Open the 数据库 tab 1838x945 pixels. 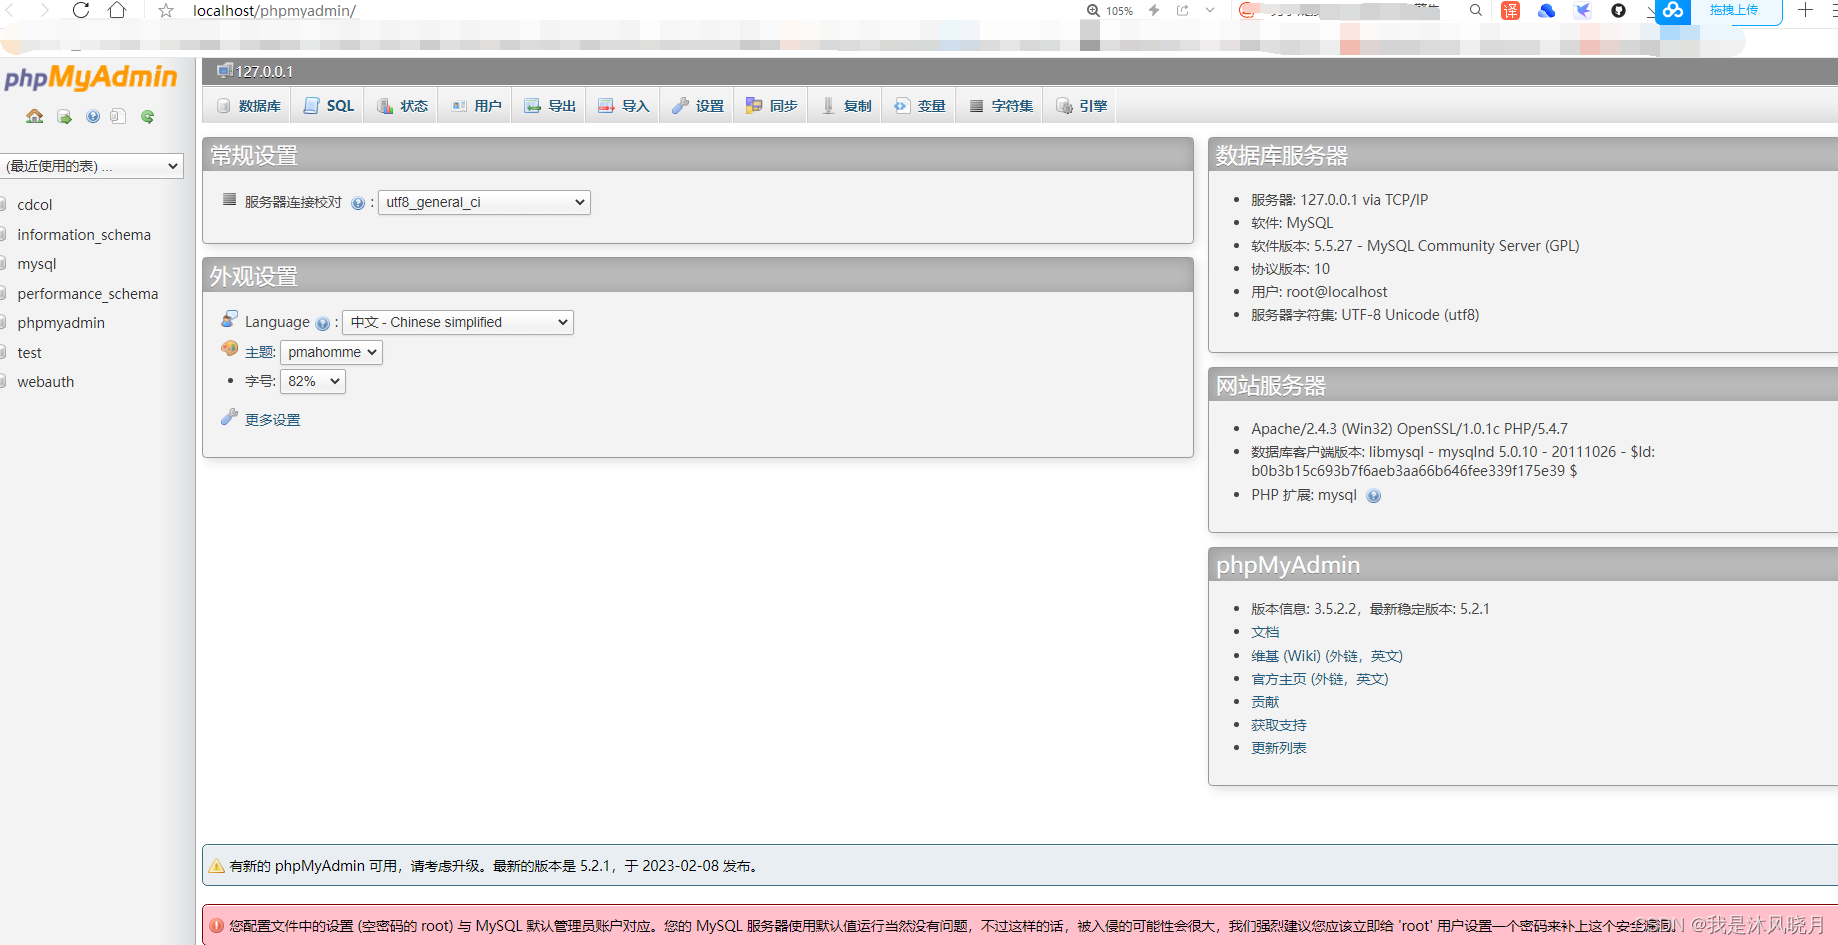point(249,106)
